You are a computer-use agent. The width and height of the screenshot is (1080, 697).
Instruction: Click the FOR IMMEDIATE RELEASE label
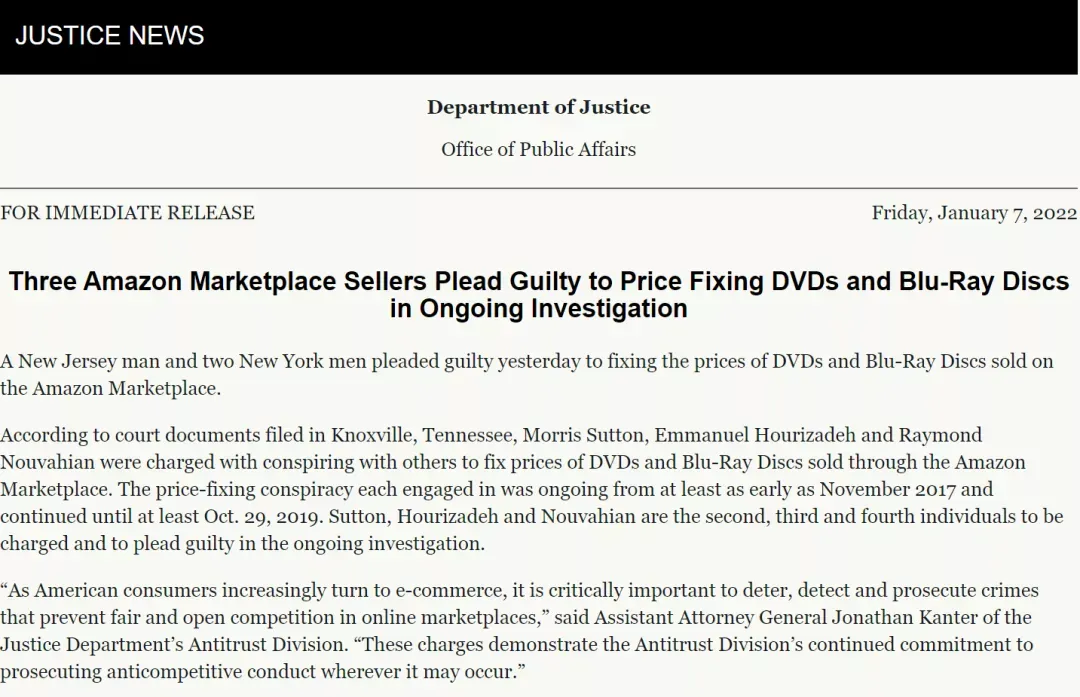point(127,212)
